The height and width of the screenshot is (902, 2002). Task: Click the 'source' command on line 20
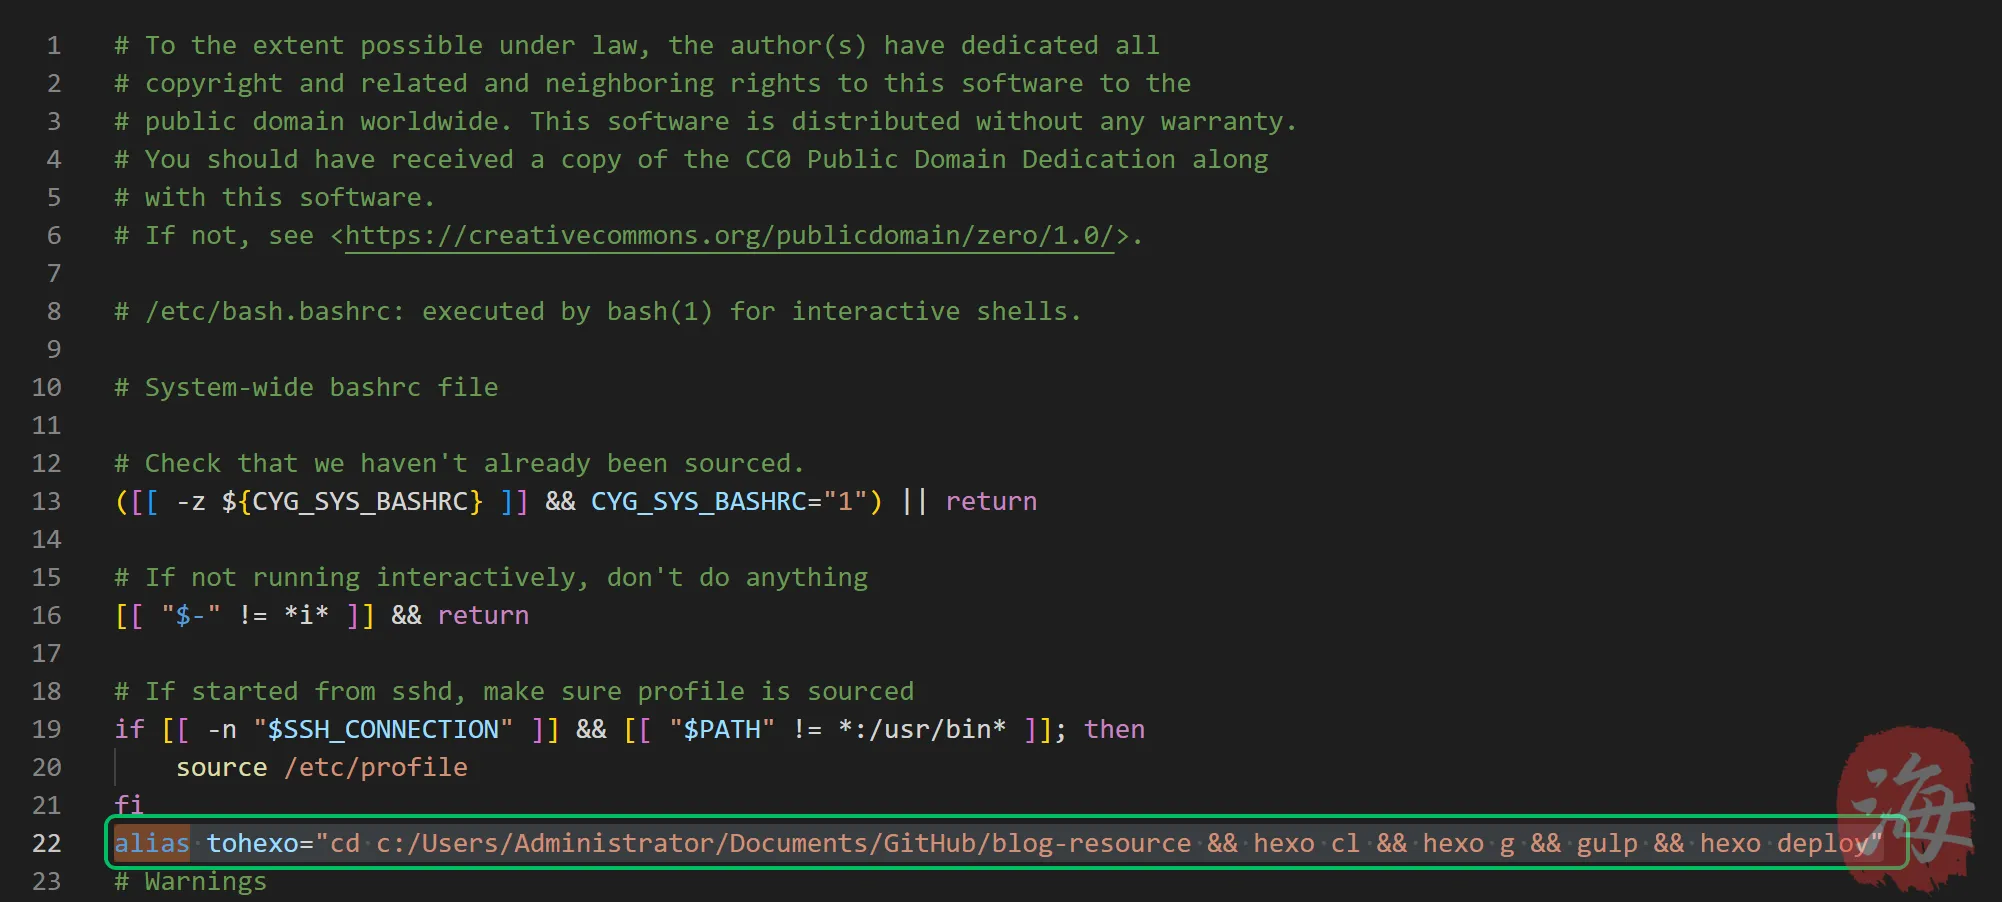click(222, 768)
